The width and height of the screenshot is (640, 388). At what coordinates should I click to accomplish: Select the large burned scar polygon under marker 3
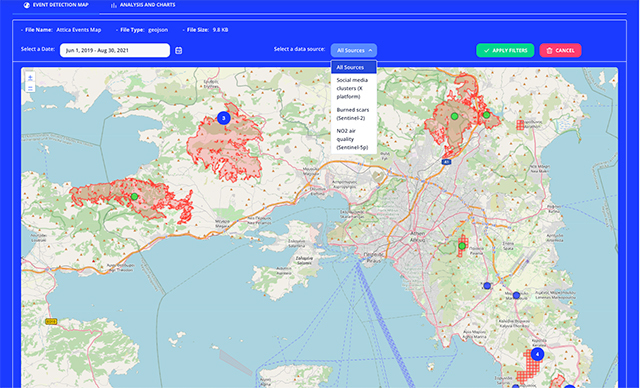[x=225, y=143]
